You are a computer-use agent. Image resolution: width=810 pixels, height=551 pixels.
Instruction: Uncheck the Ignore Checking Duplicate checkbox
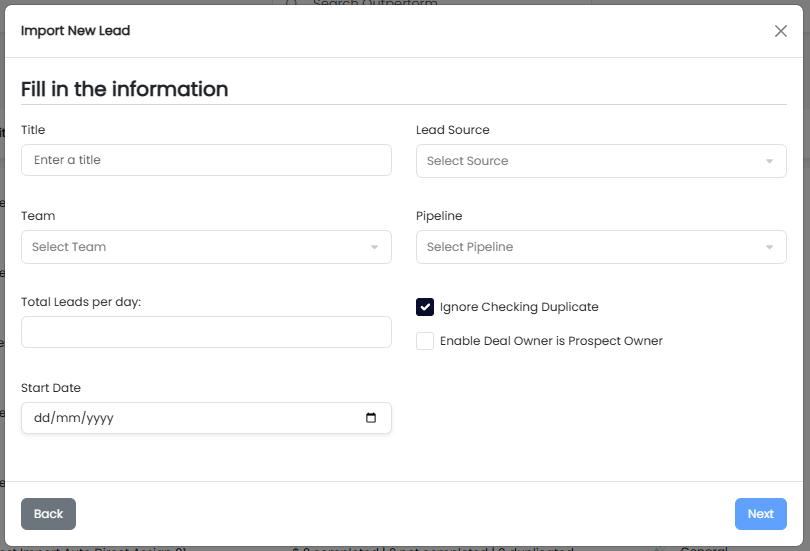click(425, 307)
